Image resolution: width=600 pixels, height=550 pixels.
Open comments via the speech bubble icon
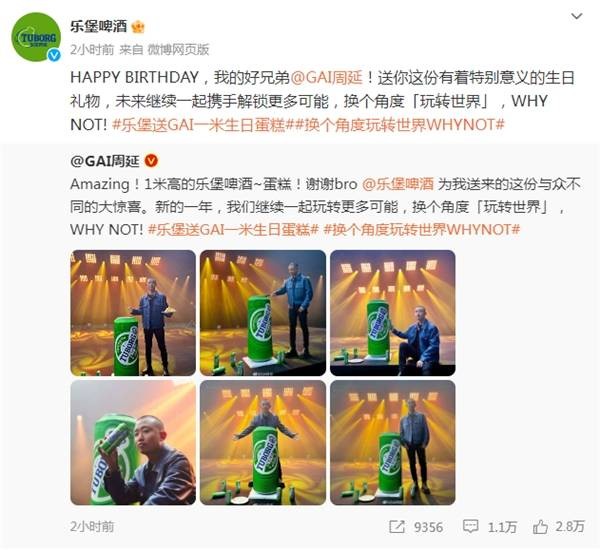point(470,526)
